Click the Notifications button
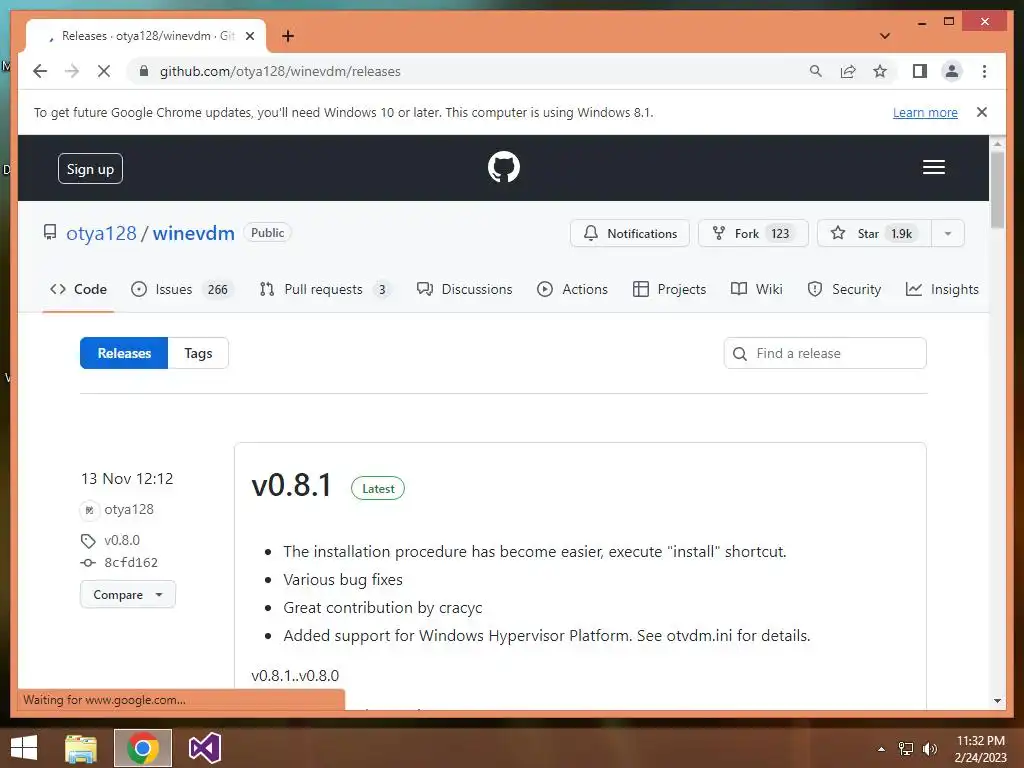 coord(630,233)
